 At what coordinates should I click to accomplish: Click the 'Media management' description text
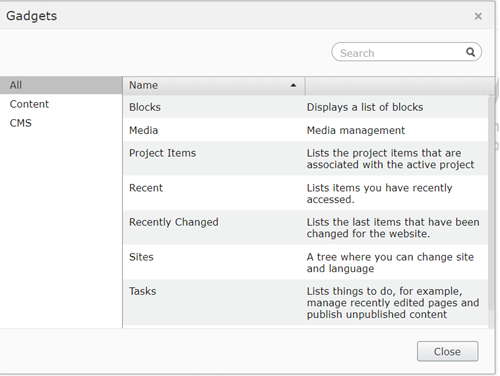click(x=356, y=130)
